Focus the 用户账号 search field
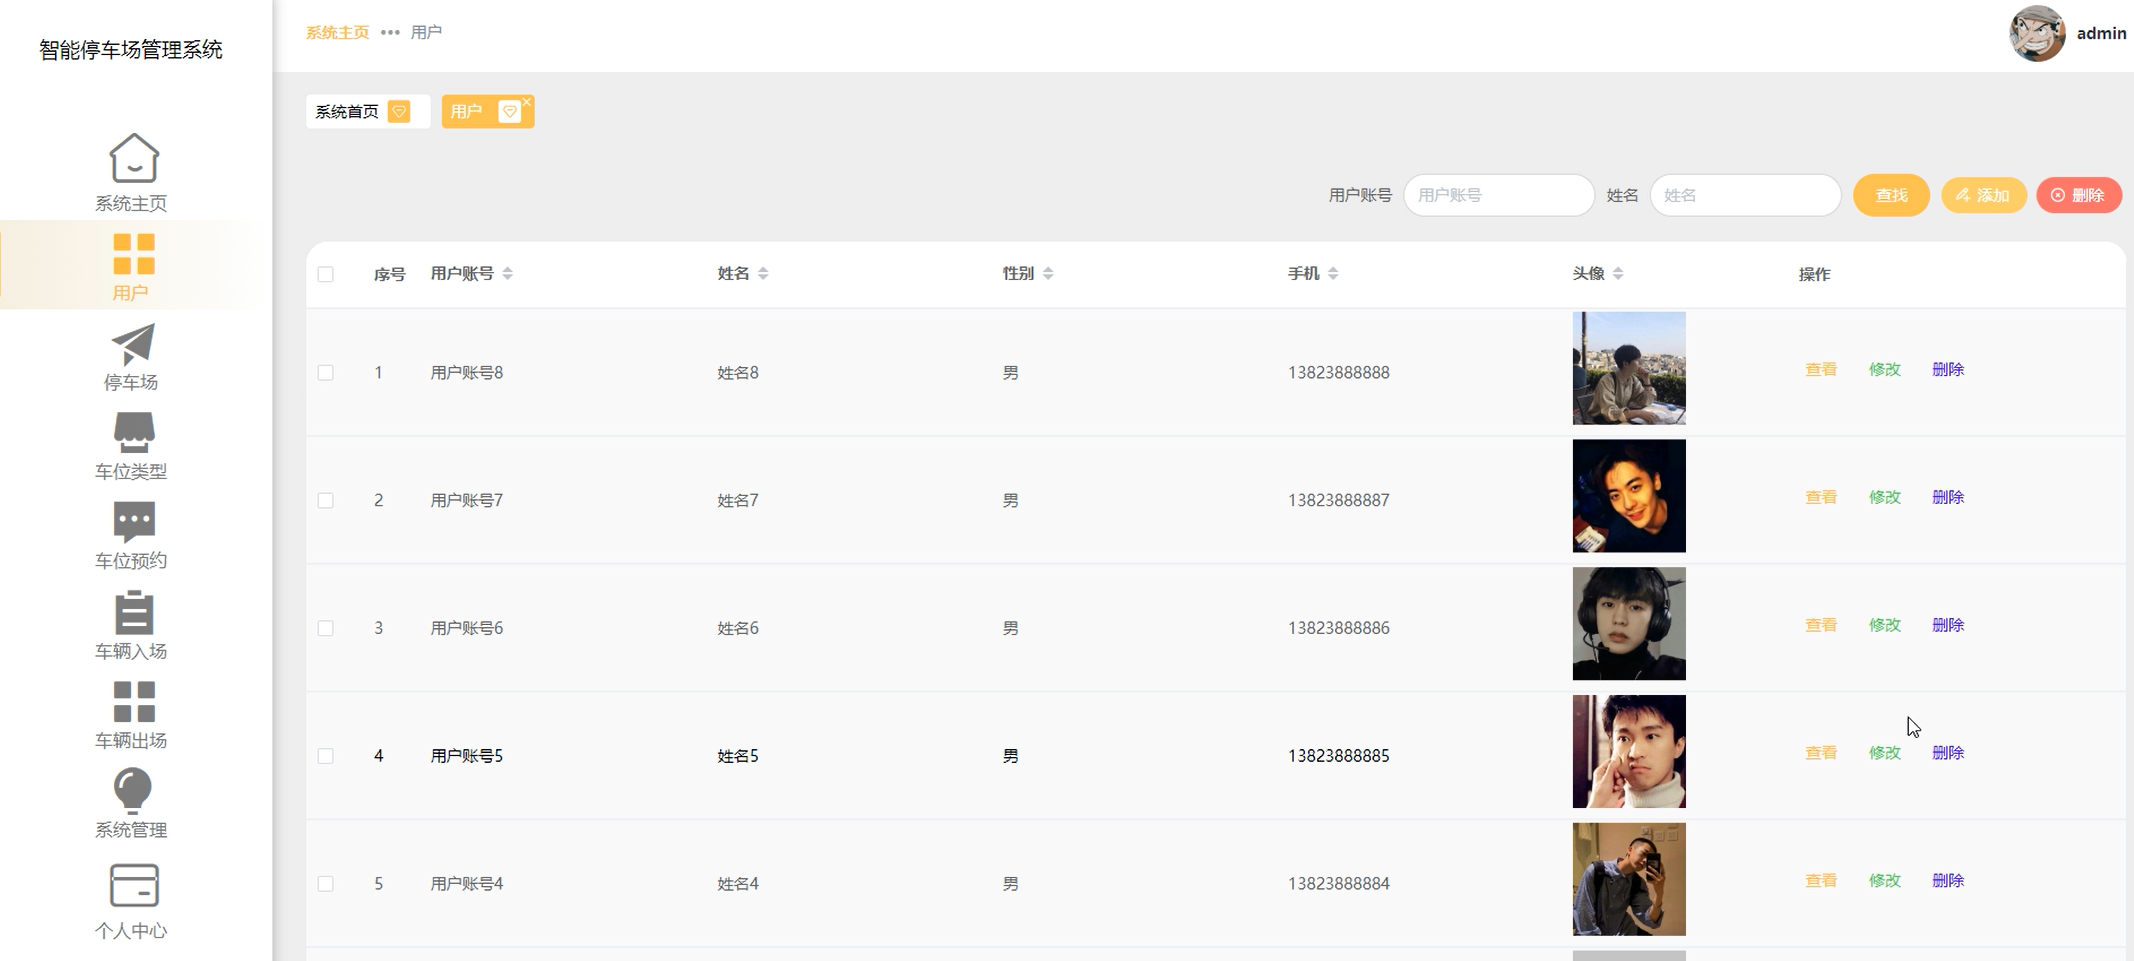This screenshot has height=961, width=2134. [x=1498, y=195]
